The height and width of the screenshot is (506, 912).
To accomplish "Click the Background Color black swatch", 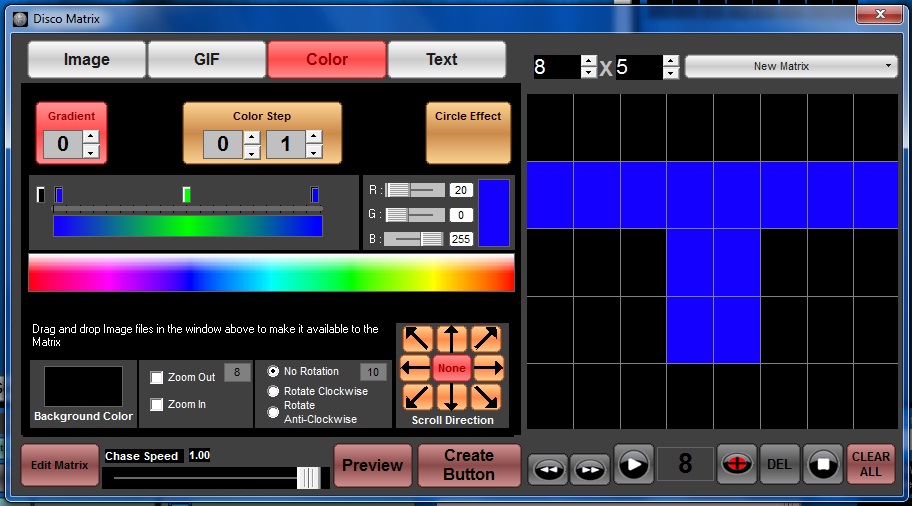I will click(x=83, y=386).
